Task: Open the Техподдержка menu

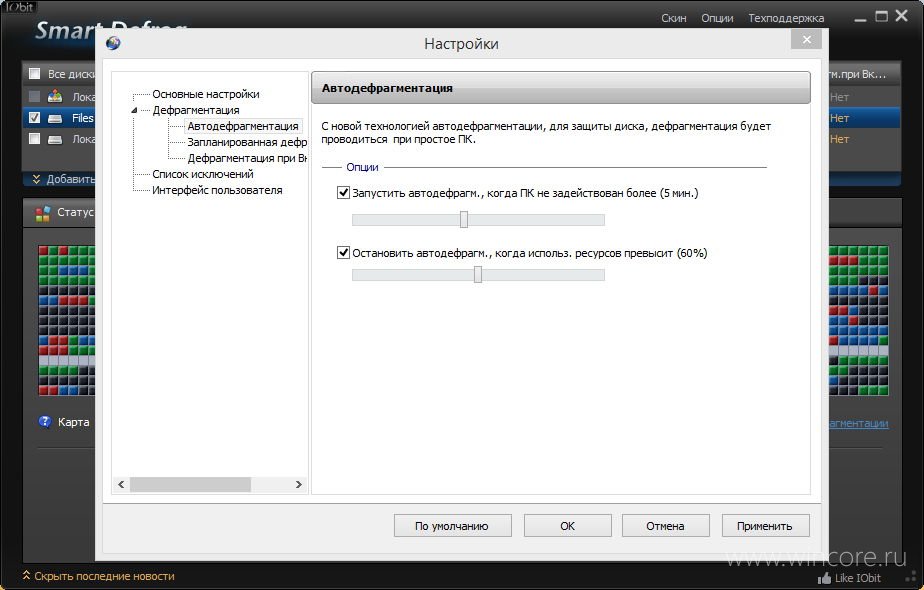Action: [x=786, y=18]
